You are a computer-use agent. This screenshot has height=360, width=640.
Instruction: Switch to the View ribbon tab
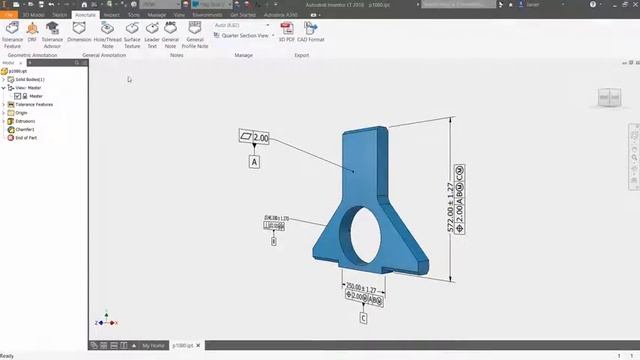tap(179, 15)
